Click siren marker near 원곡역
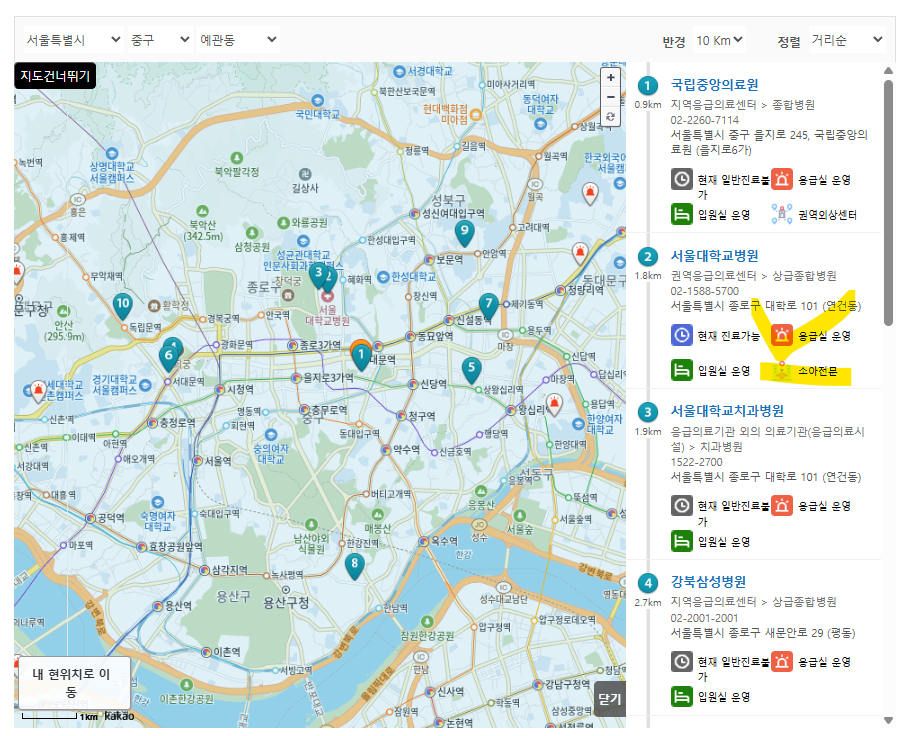909x736 pixels. pyautogui.click(x=590, y=194)
